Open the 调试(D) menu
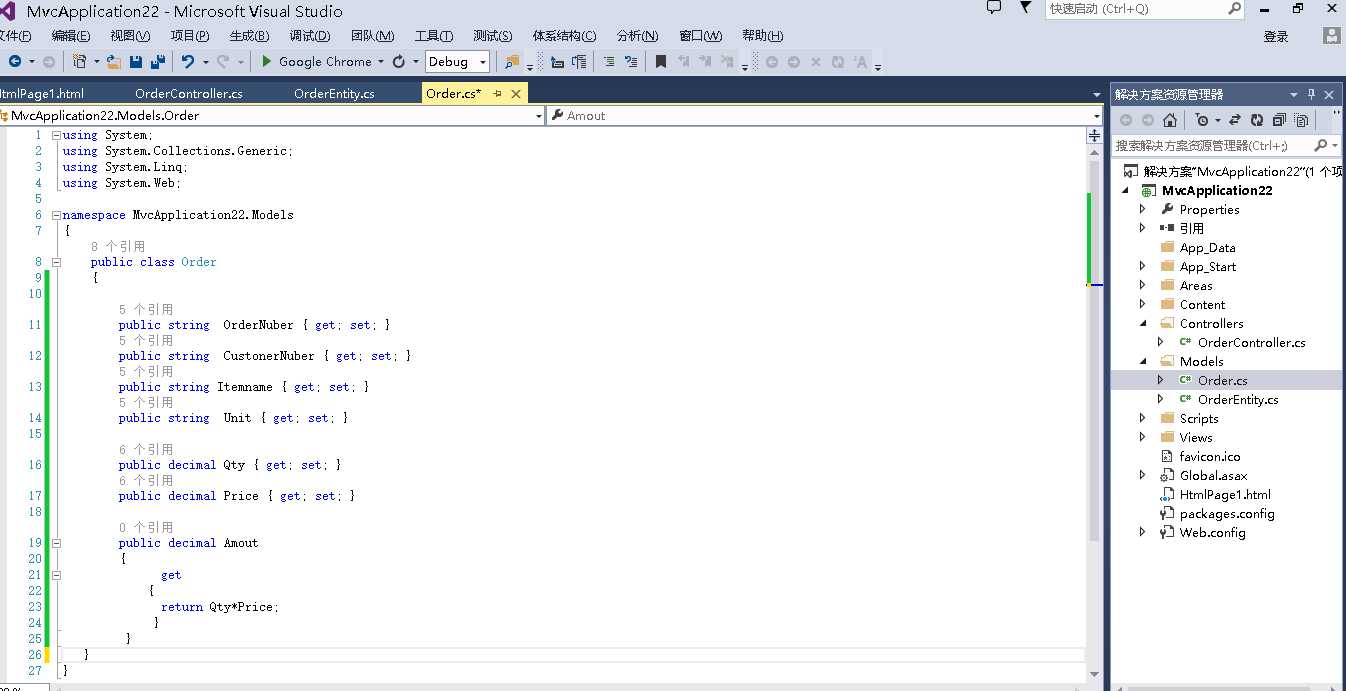This screenshot has height=691, width=1346. tap(310, 36)
